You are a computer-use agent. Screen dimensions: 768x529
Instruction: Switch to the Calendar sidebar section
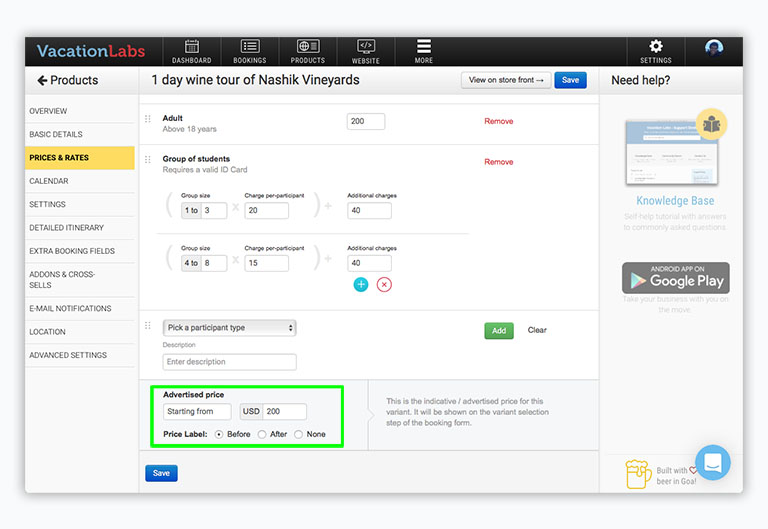[x=49, y=181]
